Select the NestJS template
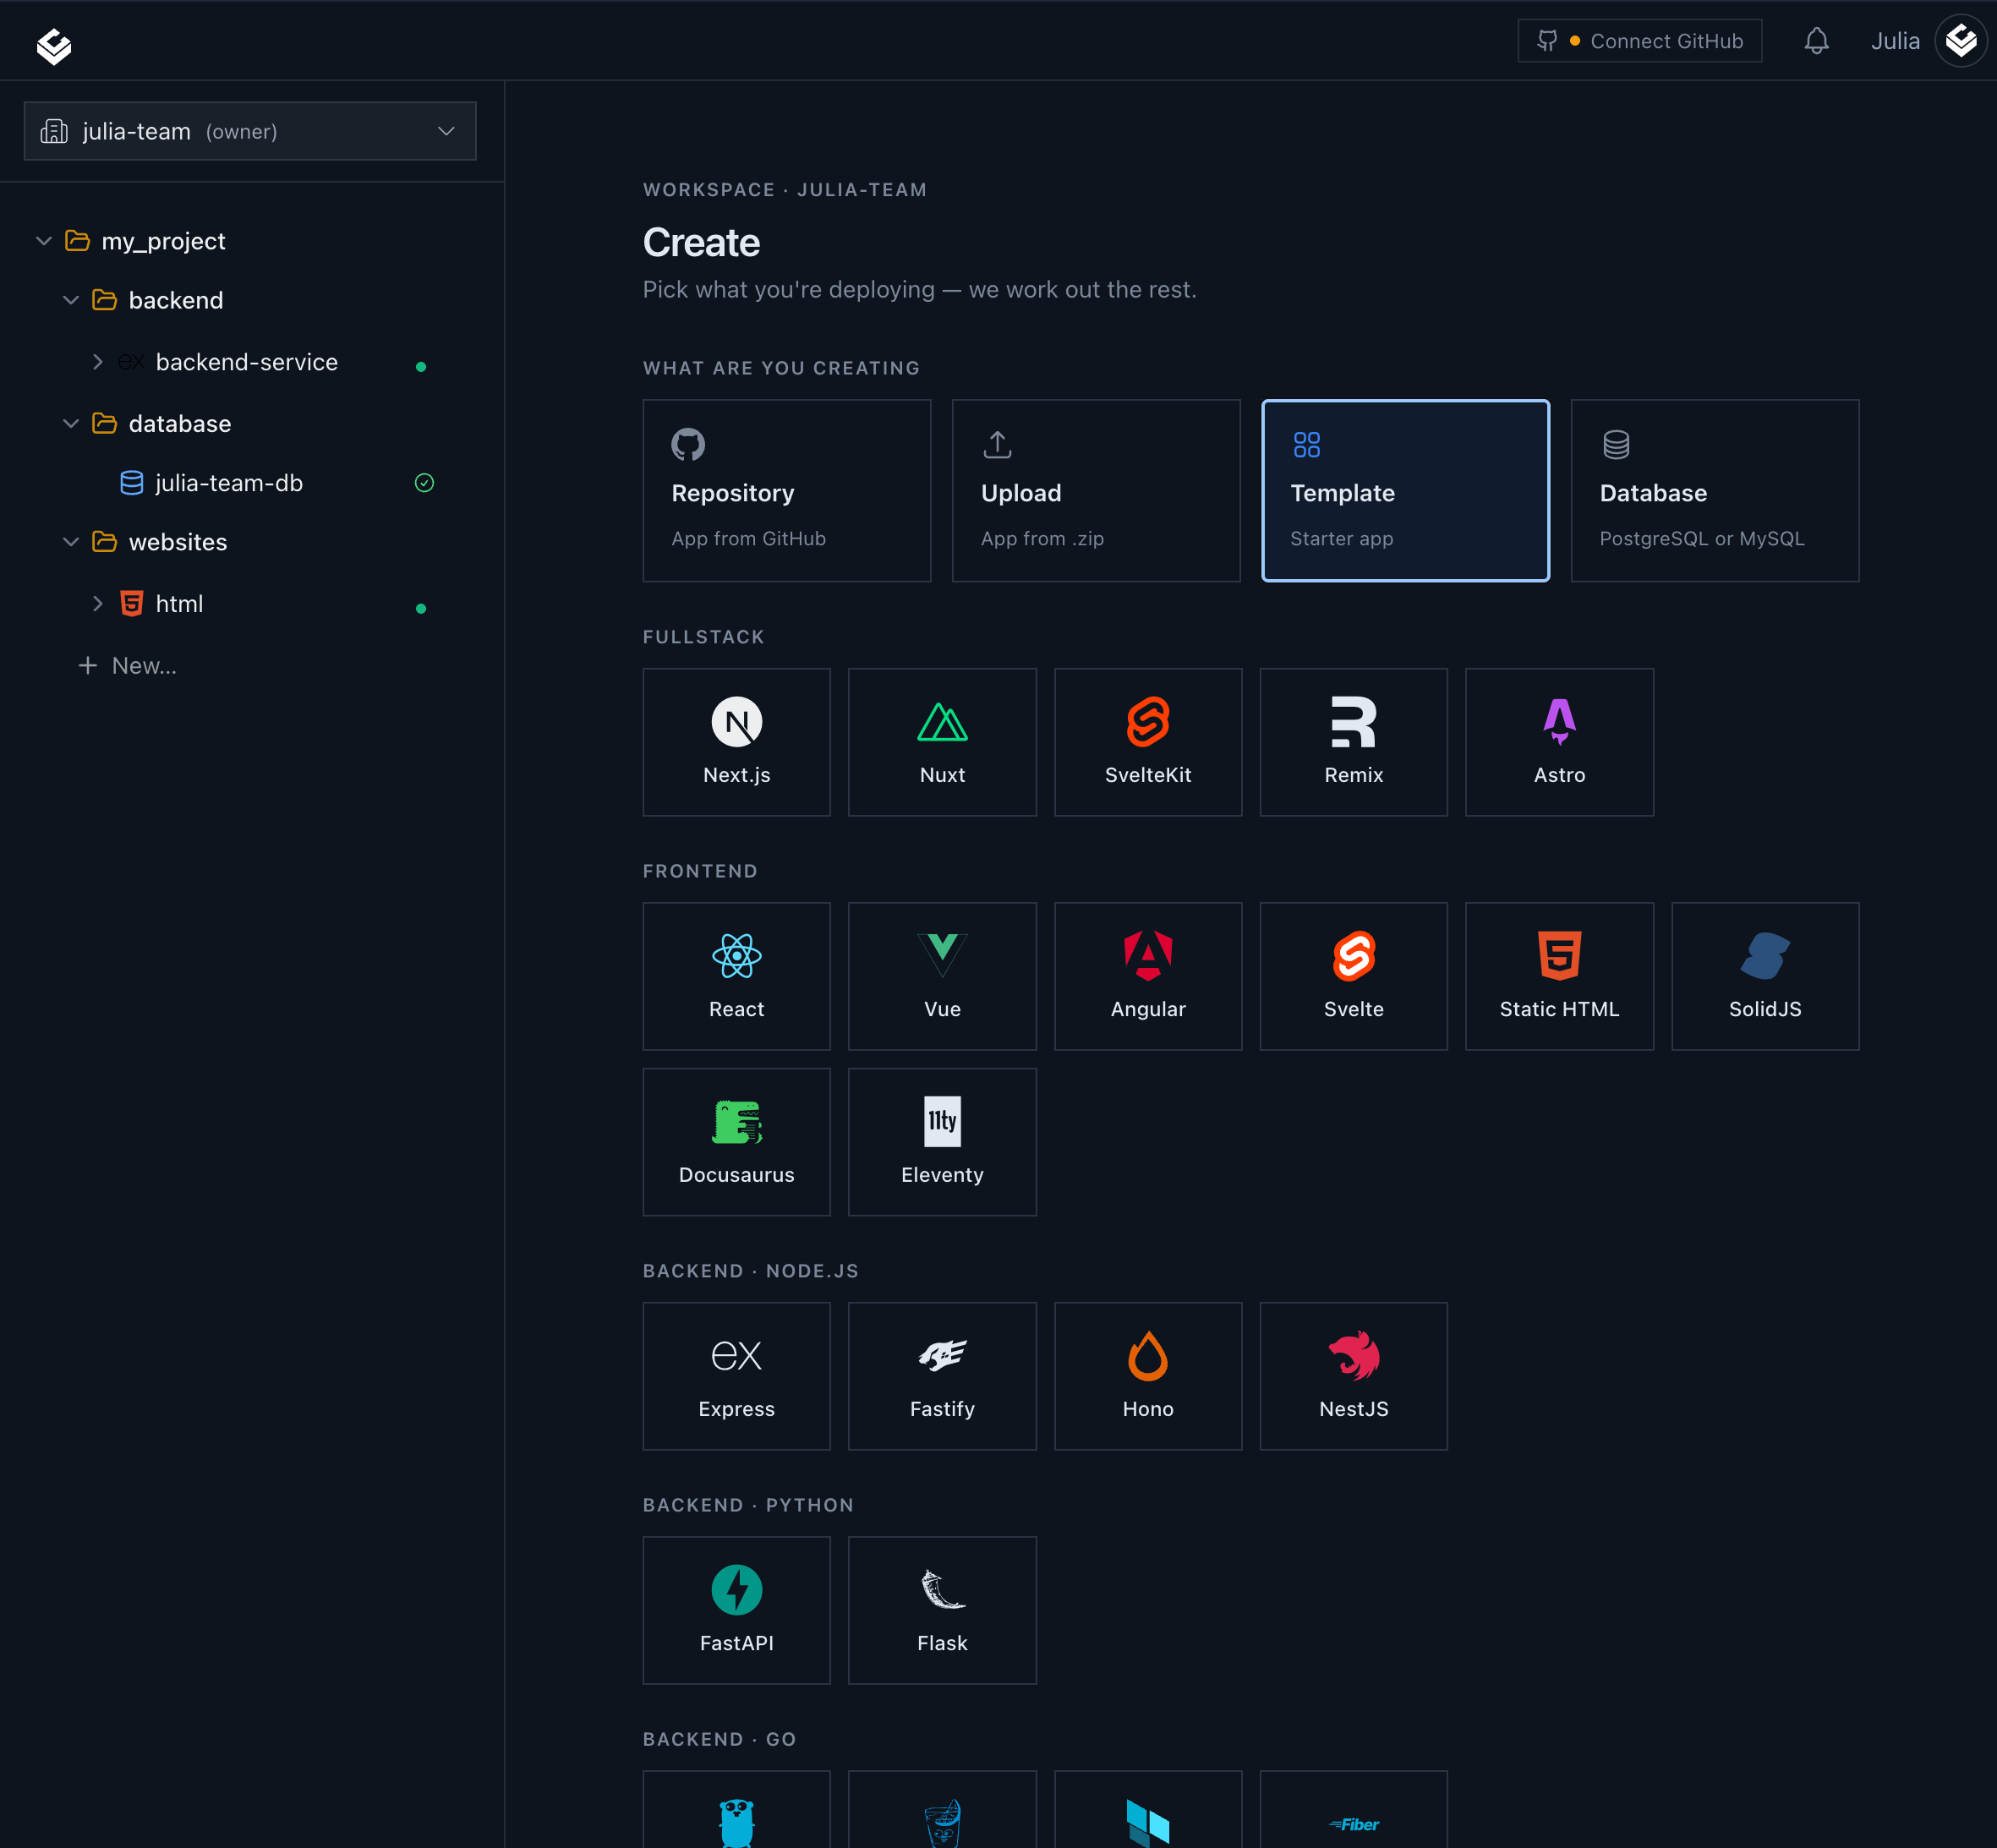The image size is (1997, 1848). (1353, 1376)
